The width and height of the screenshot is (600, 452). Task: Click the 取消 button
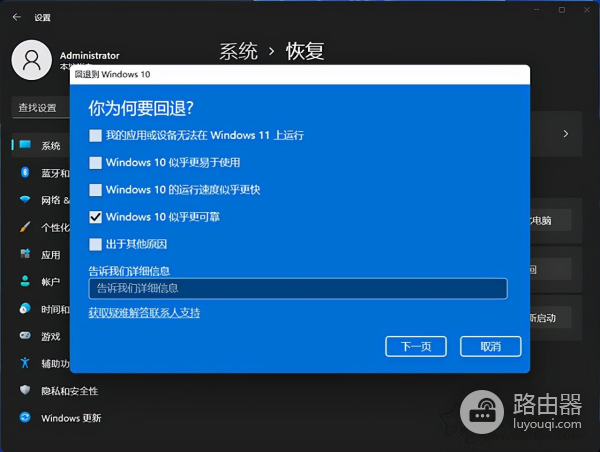(491, 346)
